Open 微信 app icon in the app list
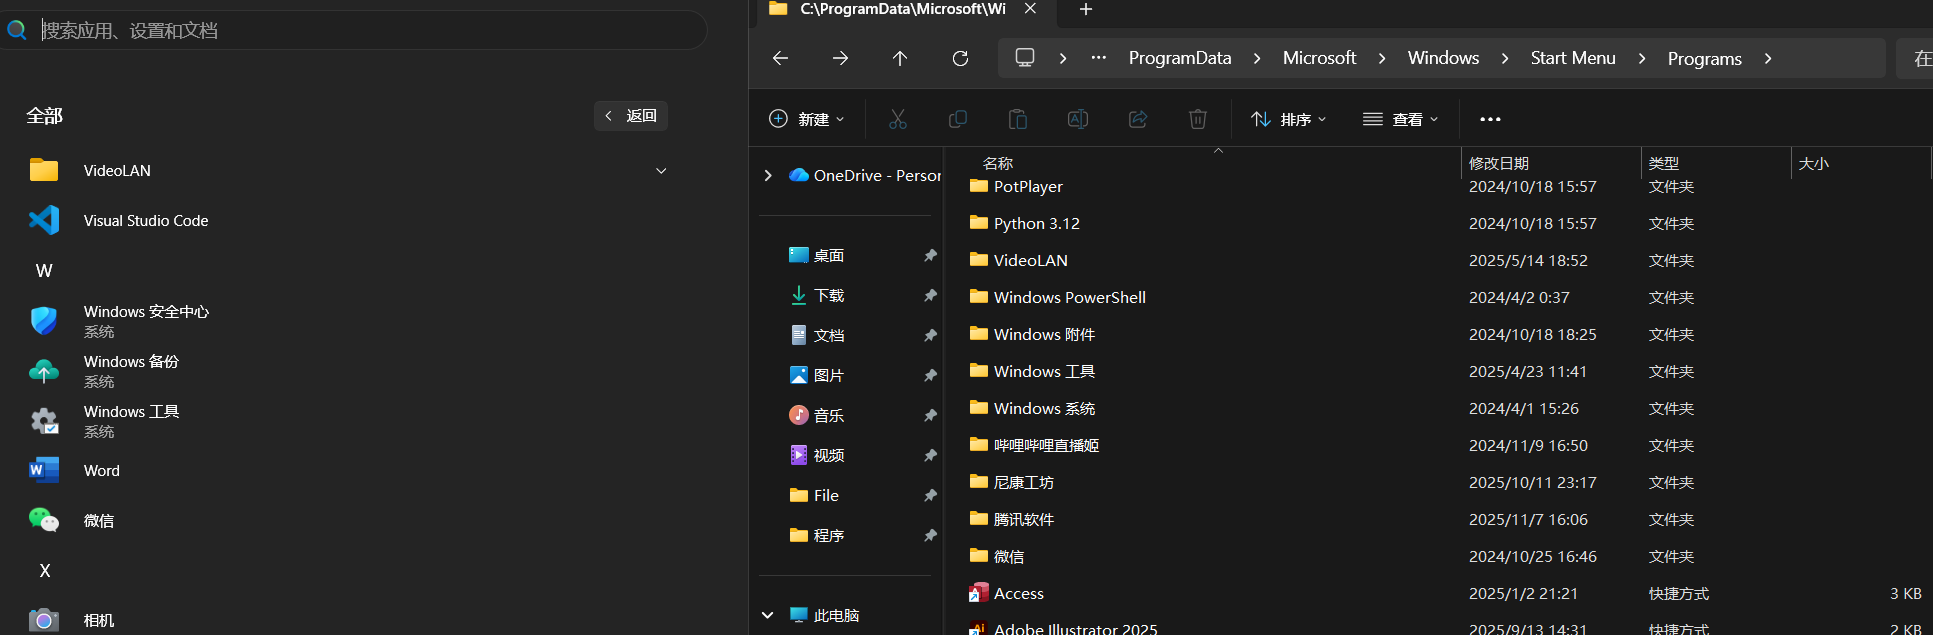The image size is (1933, 635). [44, 520]
